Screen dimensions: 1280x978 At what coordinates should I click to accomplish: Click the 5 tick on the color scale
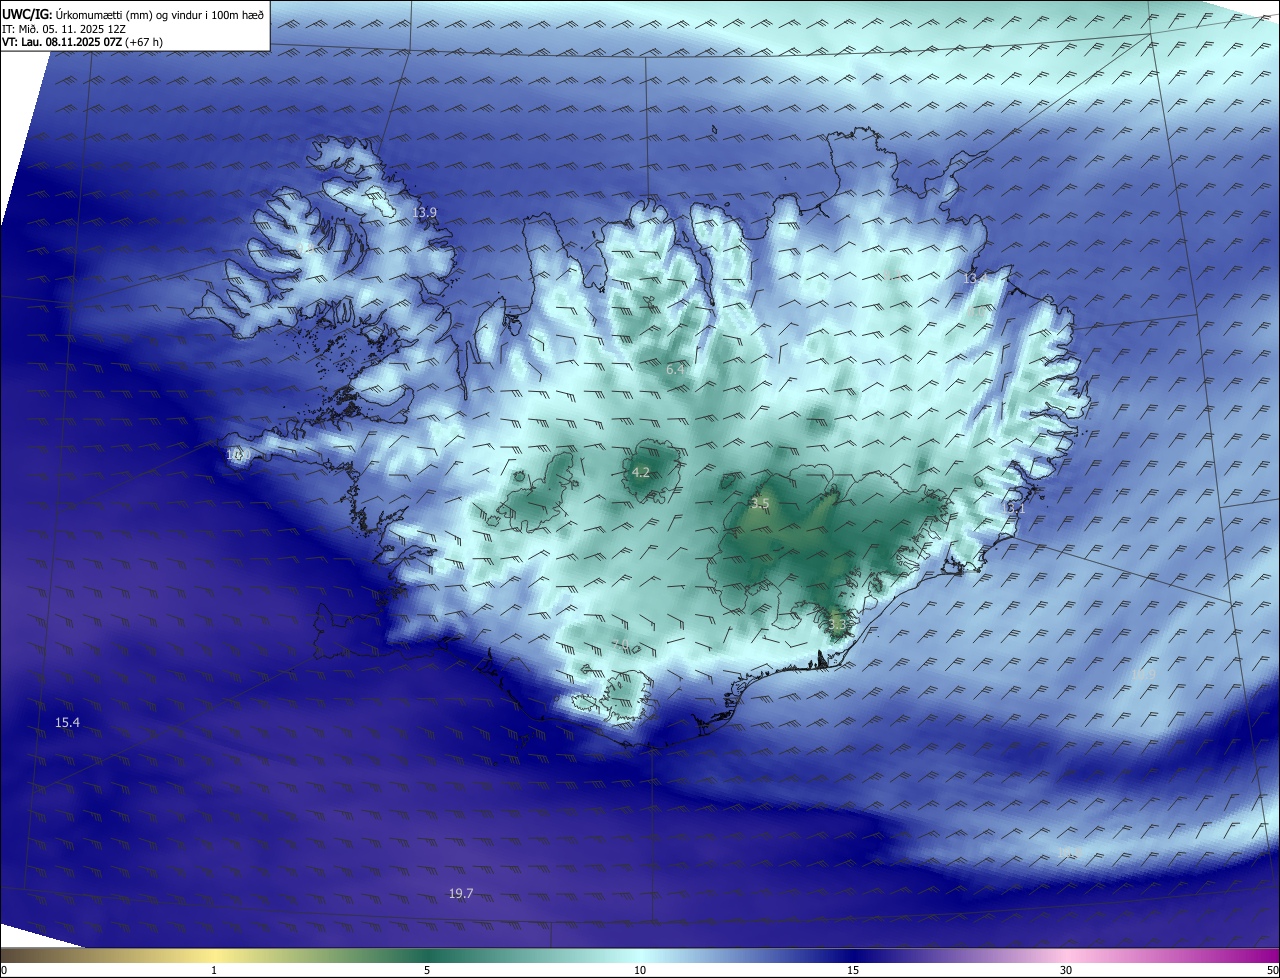(x=427, y=970)
